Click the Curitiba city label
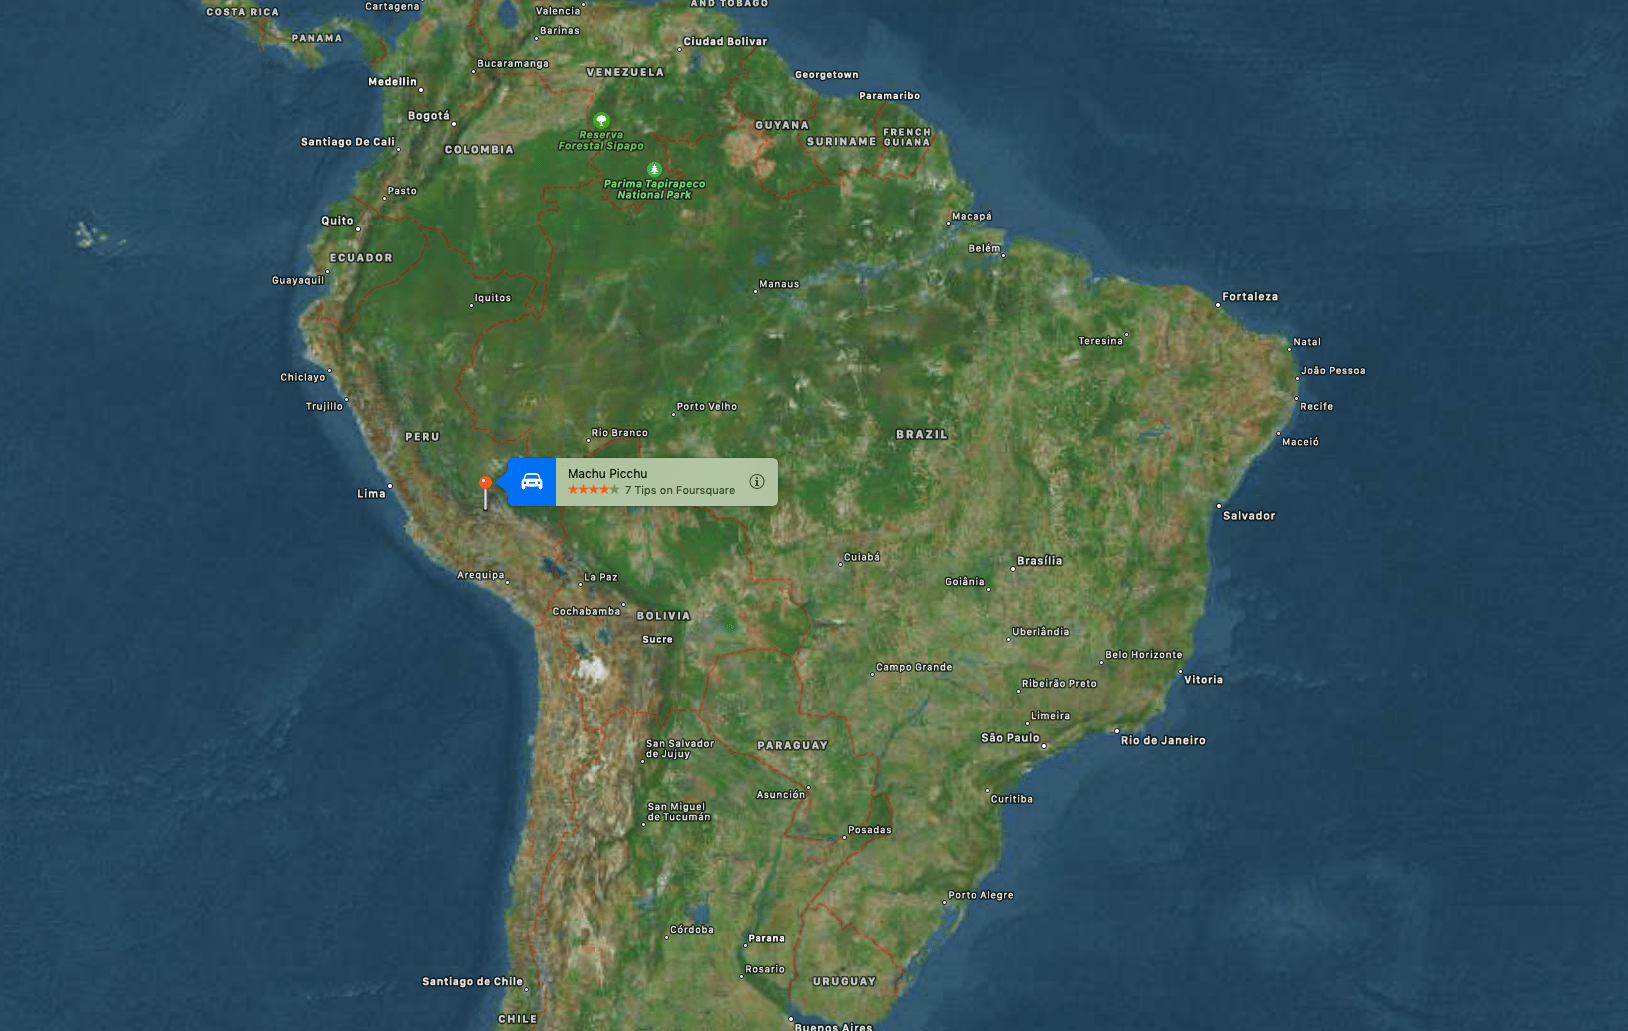The image size is (1628, 1031). [x=1012, y=799]
